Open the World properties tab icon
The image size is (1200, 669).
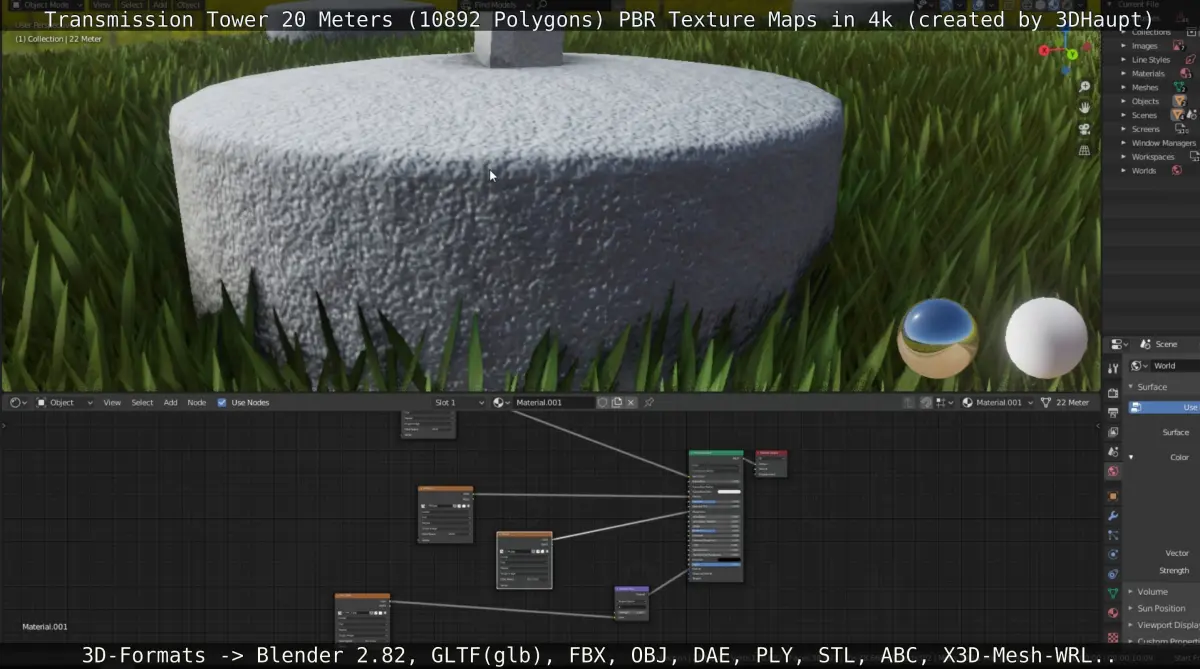tap(1113, 471)
